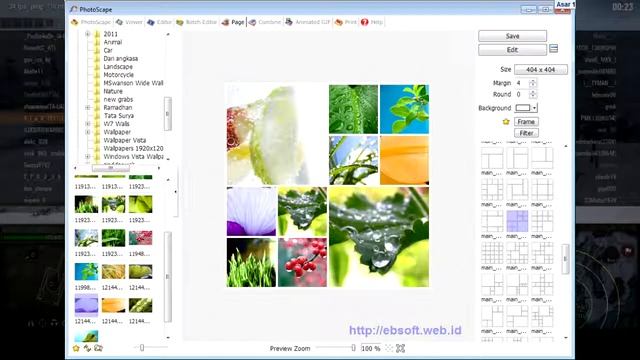
Task: Open the Animated GIF tab
Action: coord(307,22)
